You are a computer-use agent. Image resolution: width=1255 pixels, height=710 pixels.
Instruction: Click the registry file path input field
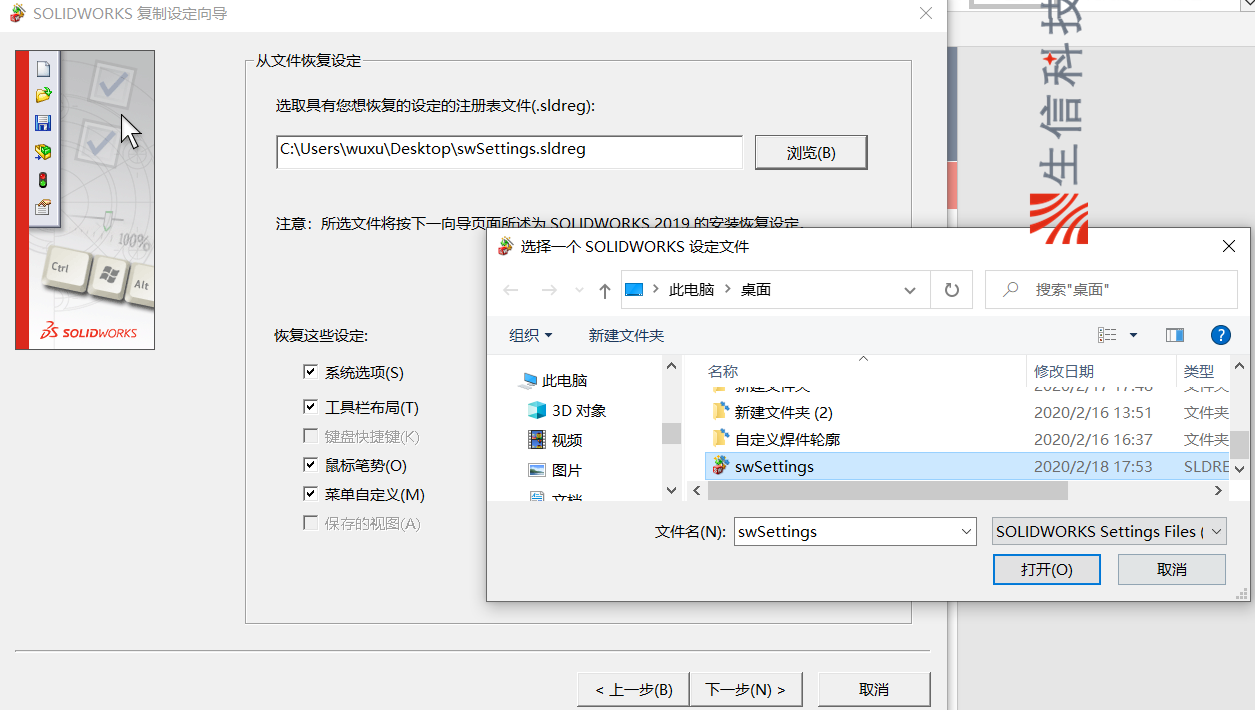tap(509, 151)
